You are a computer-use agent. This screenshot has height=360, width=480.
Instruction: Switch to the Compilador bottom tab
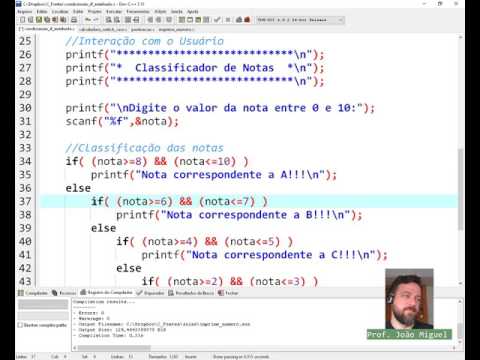(33, 293)
